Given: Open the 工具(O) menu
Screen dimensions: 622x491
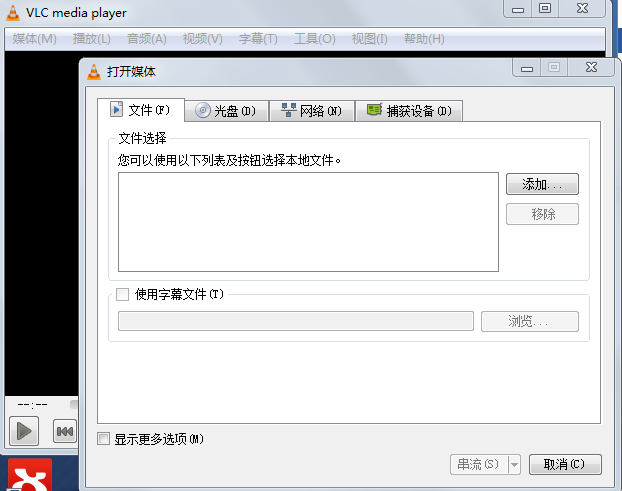Looking at the screenshot, I should point(315,39).
